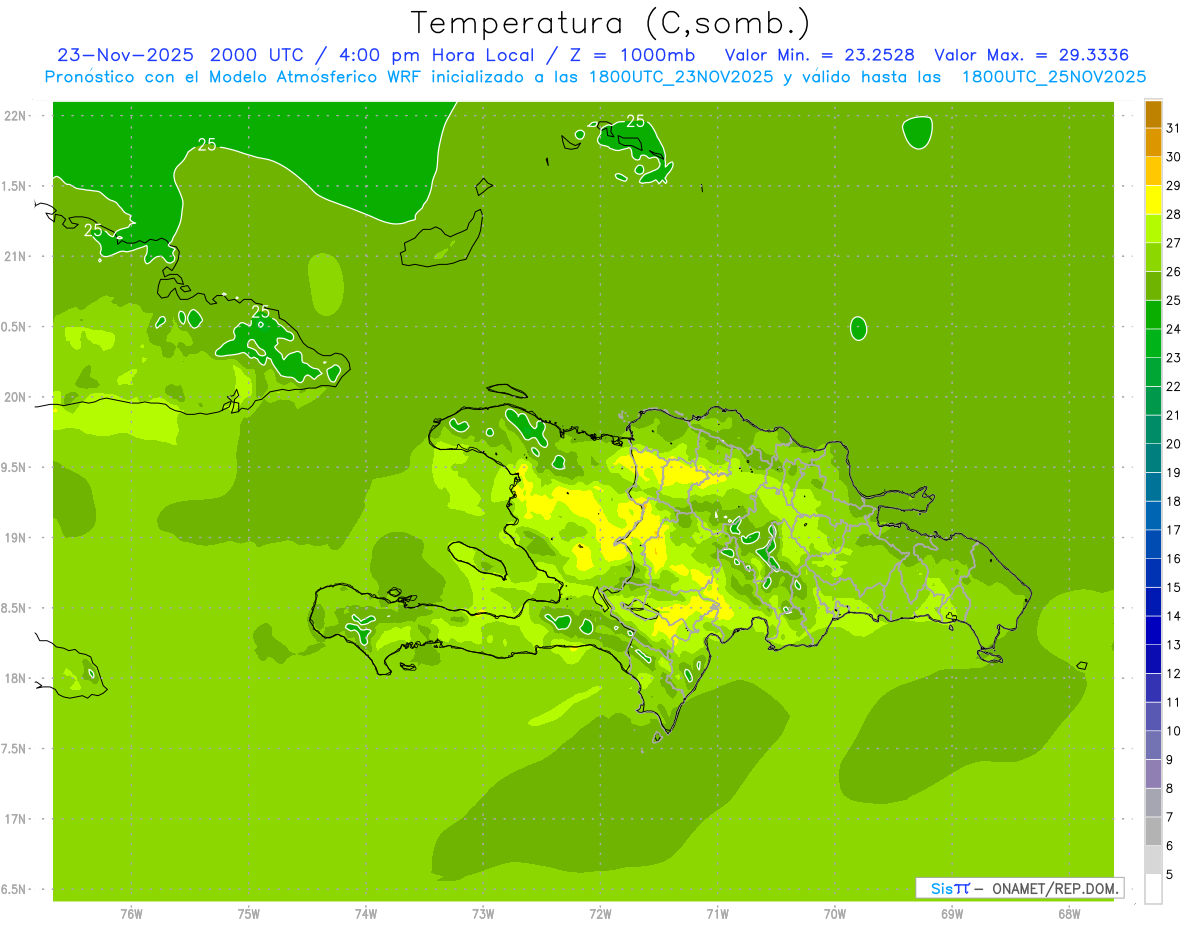
Task: Click the lime swatch between 27 and 28
Action: coord(1153,229)
